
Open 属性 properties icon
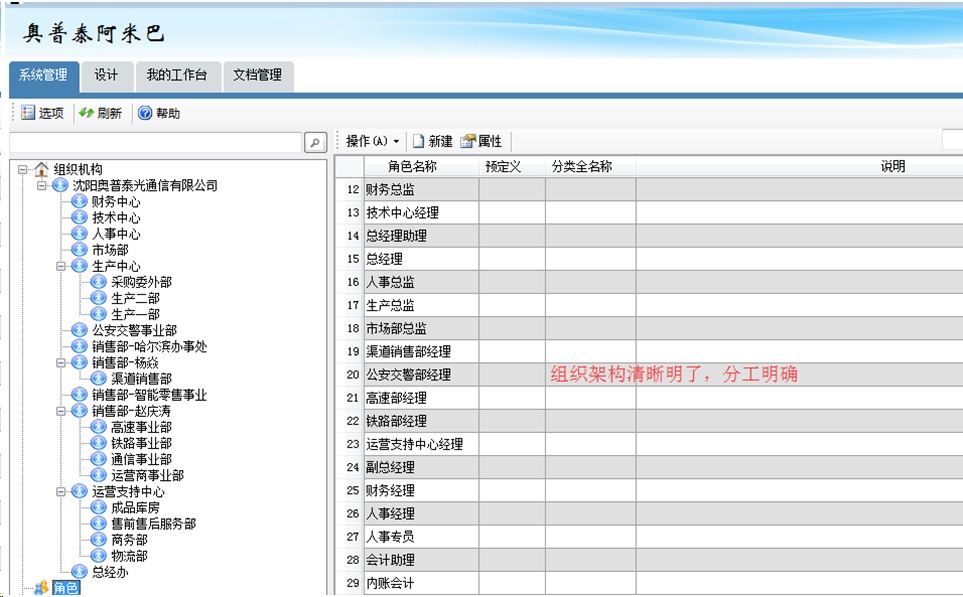coord(467,141)
